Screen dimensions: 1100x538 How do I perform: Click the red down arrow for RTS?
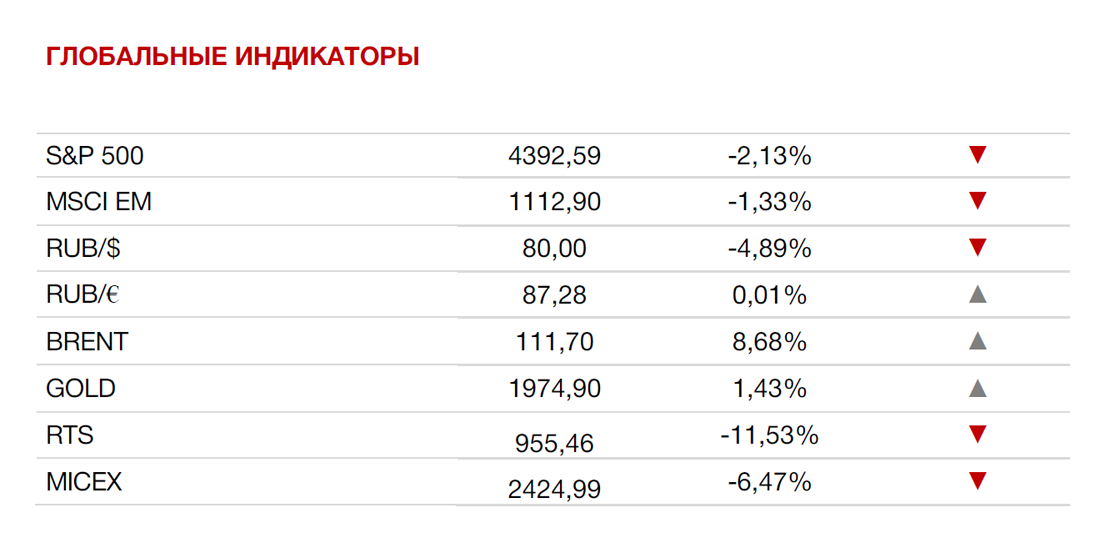tap(977, 434)
